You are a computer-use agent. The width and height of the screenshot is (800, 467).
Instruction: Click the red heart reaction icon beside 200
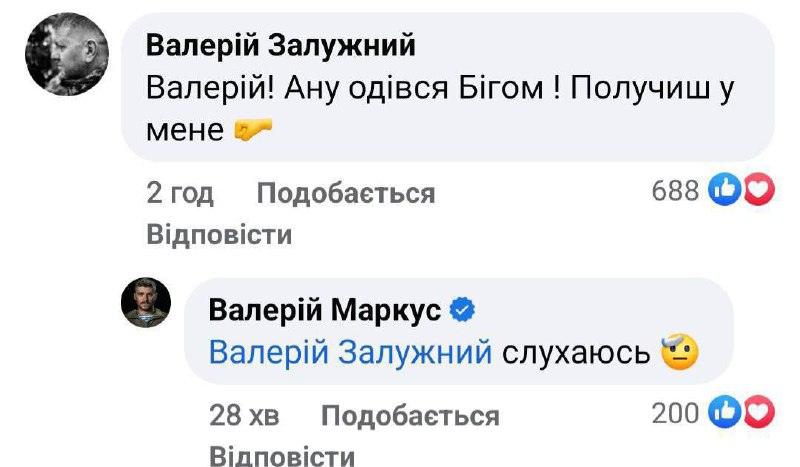coord(758,413)
